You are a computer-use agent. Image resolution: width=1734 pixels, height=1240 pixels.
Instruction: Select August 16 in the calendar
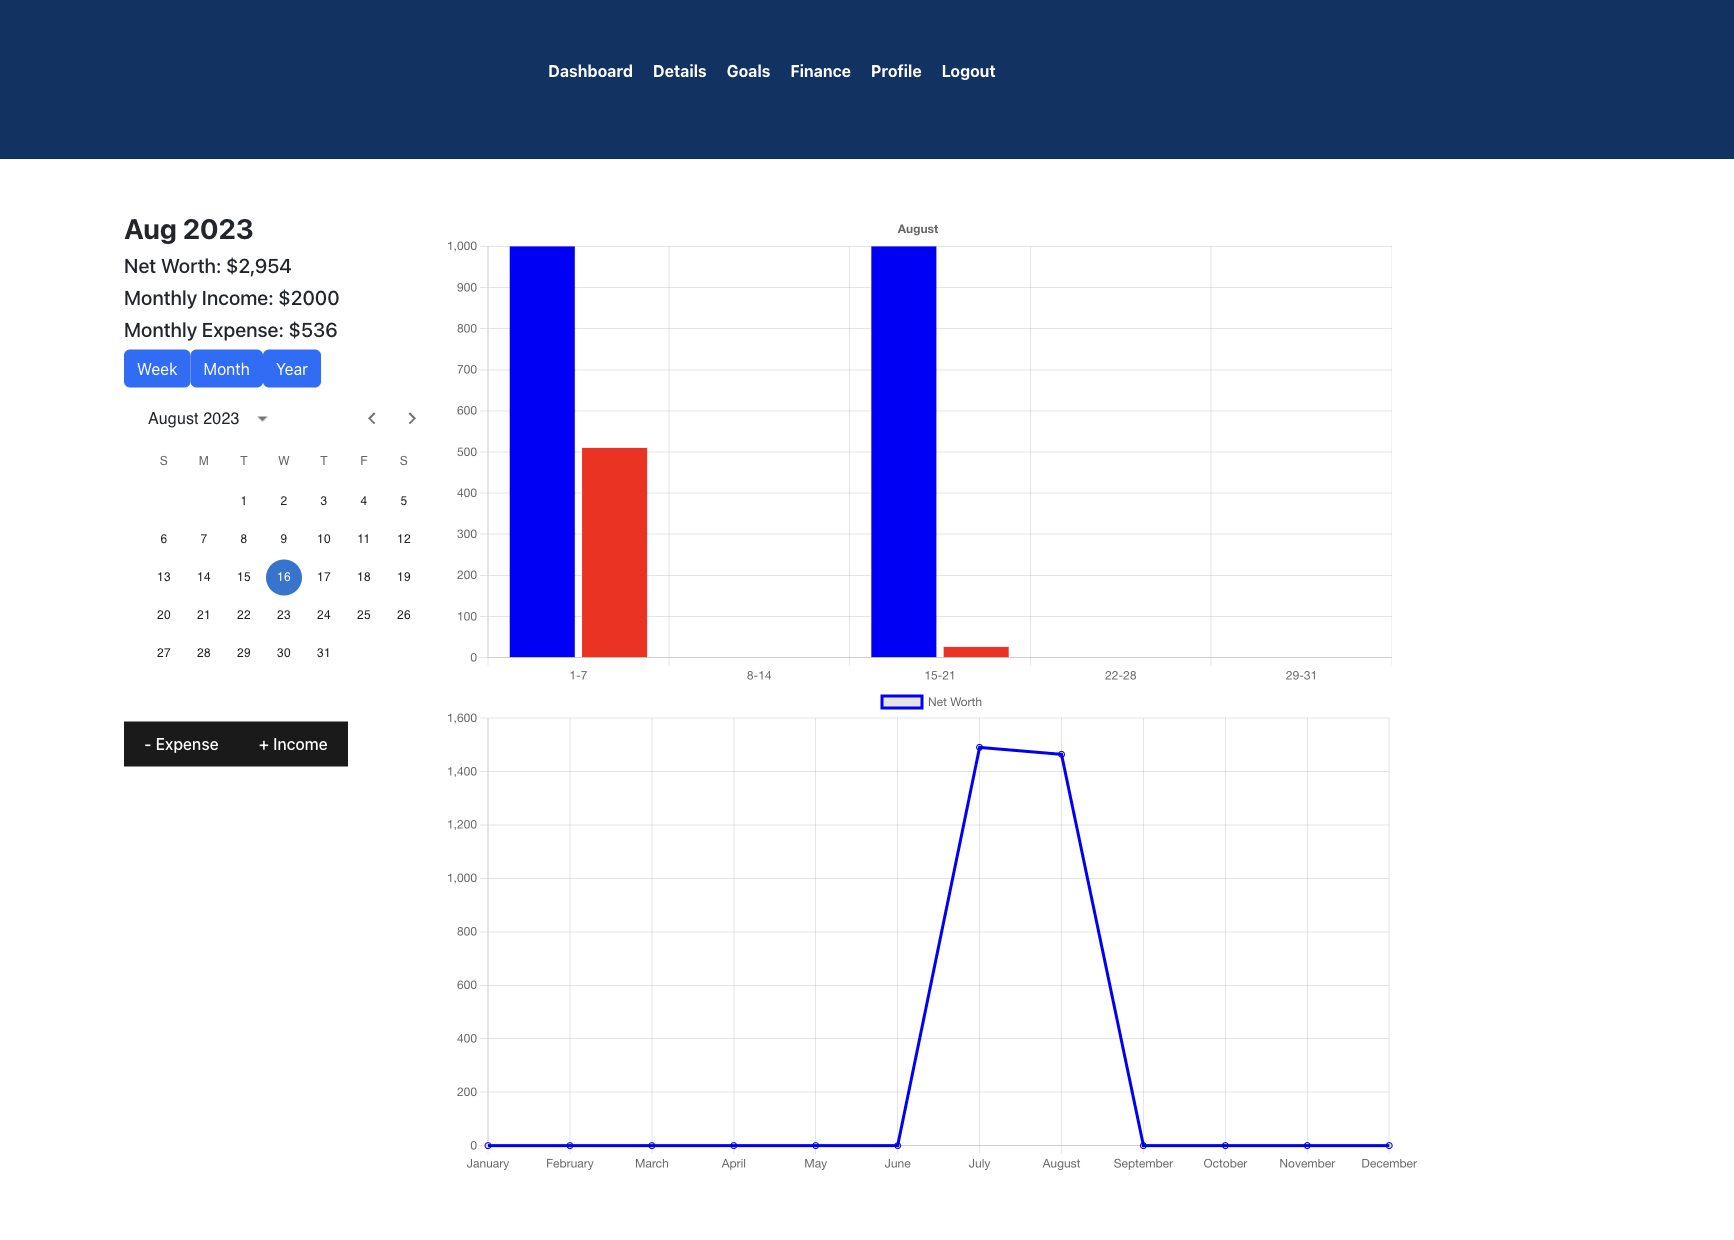pos(284,577)
